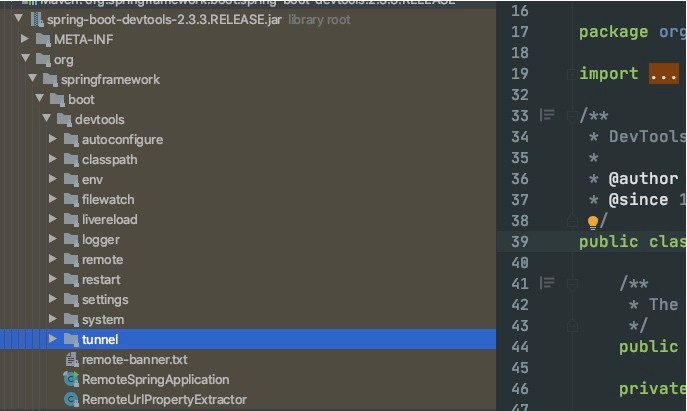
Task: Toggle fold marker beside line 33 Javadoc
Action: click(571, 115)
